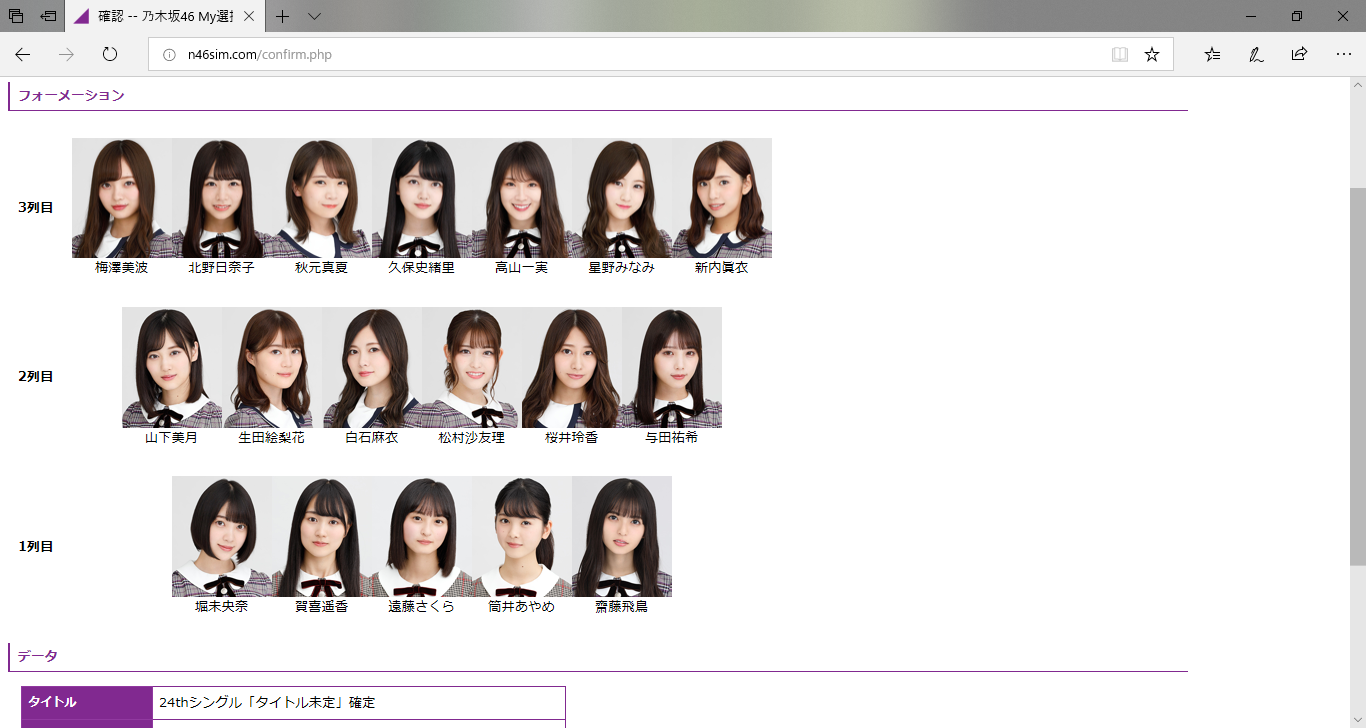The height and width of the screenshot is (728, 1366).
Task: Click the name text 桜井玲香
Action: click(572, 438)
